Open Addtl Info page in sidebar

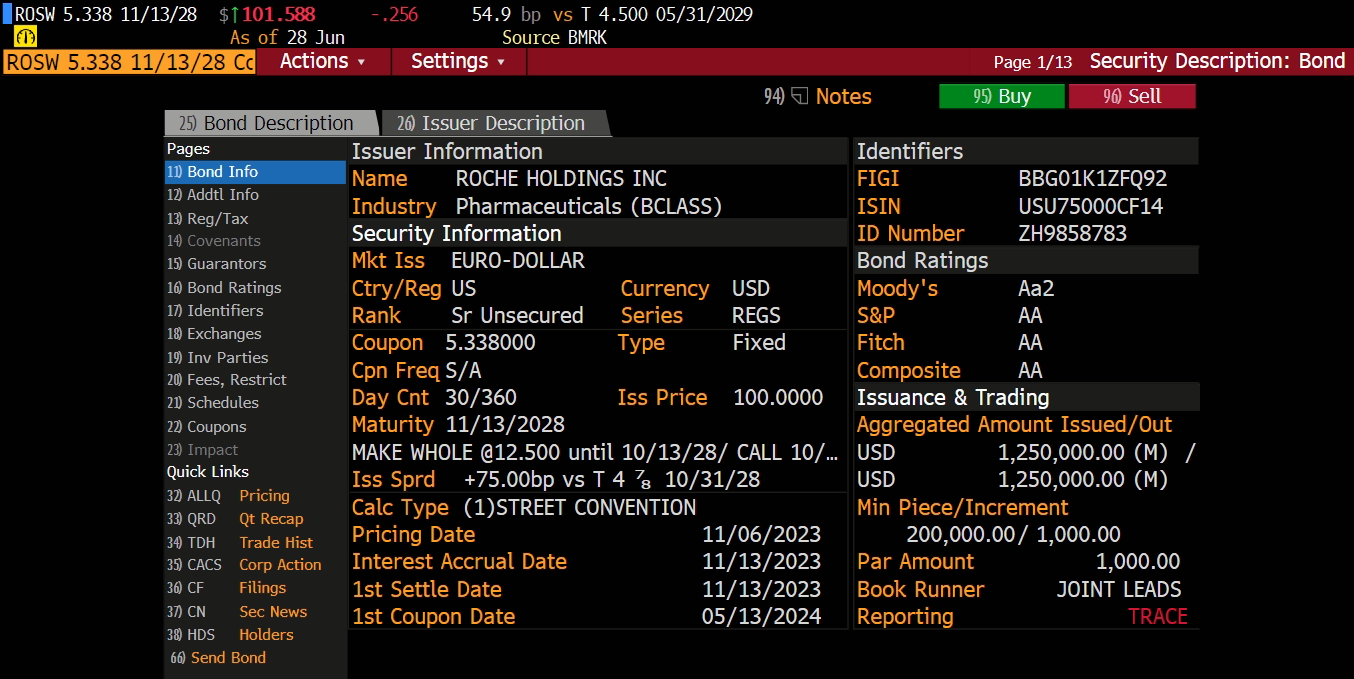[x=222, y=195]
